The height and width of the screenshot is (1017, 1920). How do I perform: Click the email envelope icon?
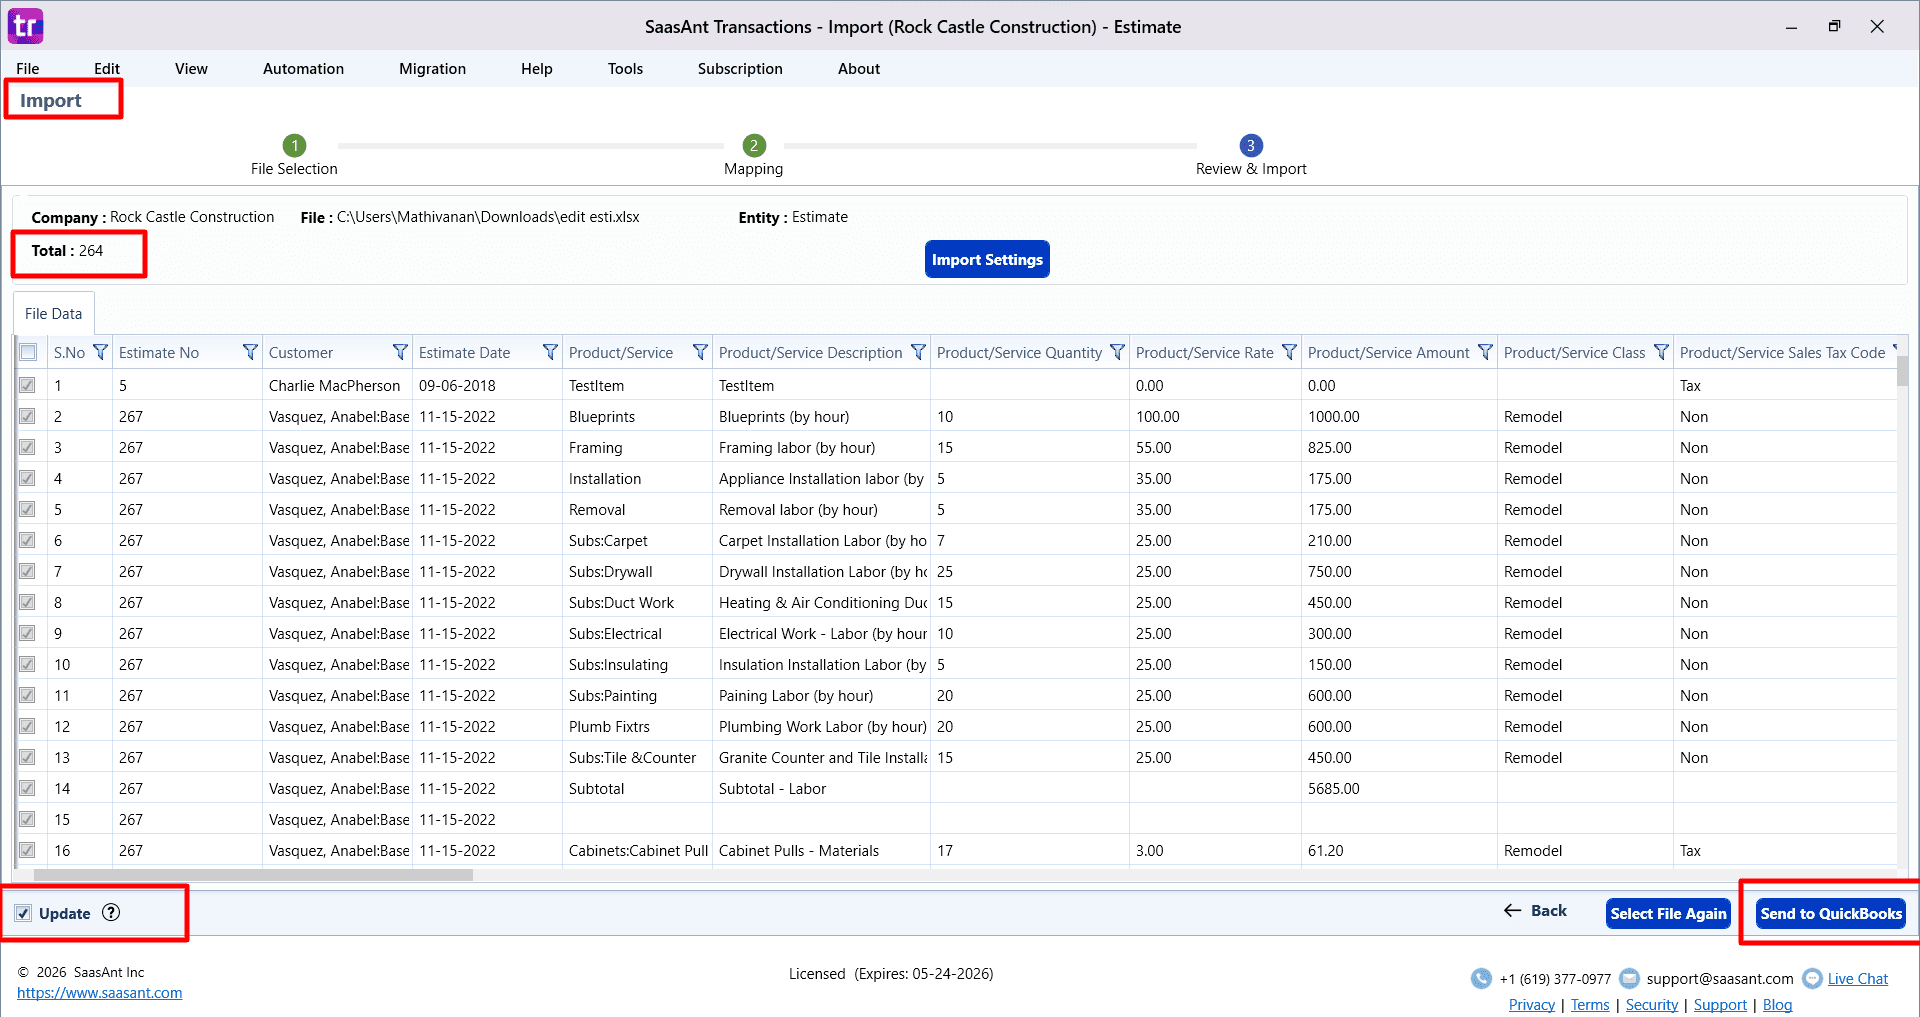click(x=1629, y=979)
